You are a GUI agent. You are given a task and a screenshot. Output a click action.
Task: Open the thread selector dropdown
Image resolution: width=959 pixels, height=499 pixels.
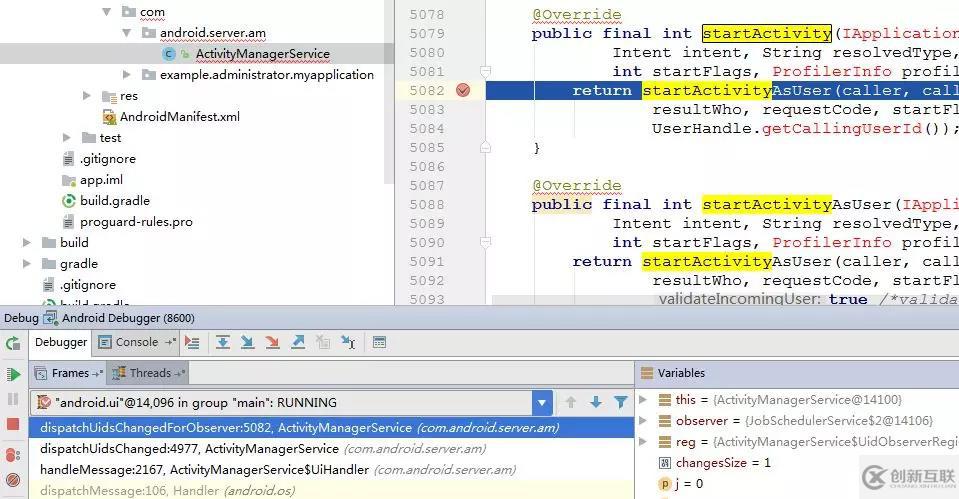[542, 403]
